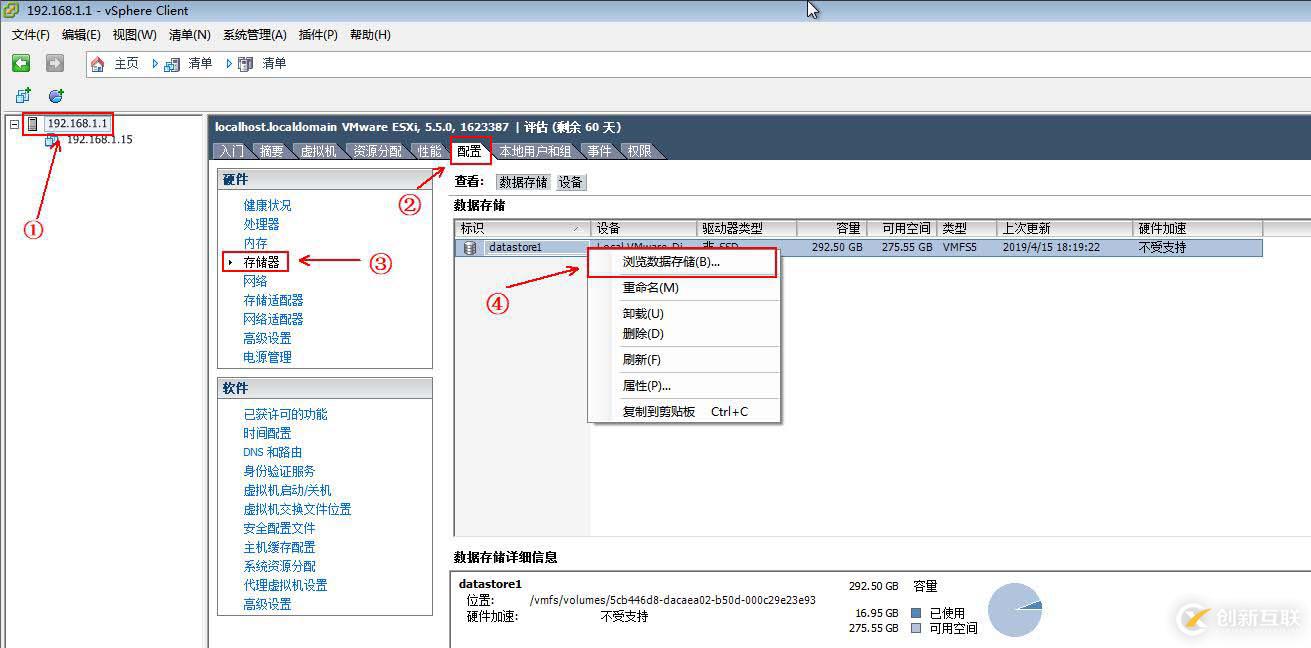The image size is (1311, 648).
Task: Collapse the 192.168.1.1 host tree node
Action: (x=14, y=124)
